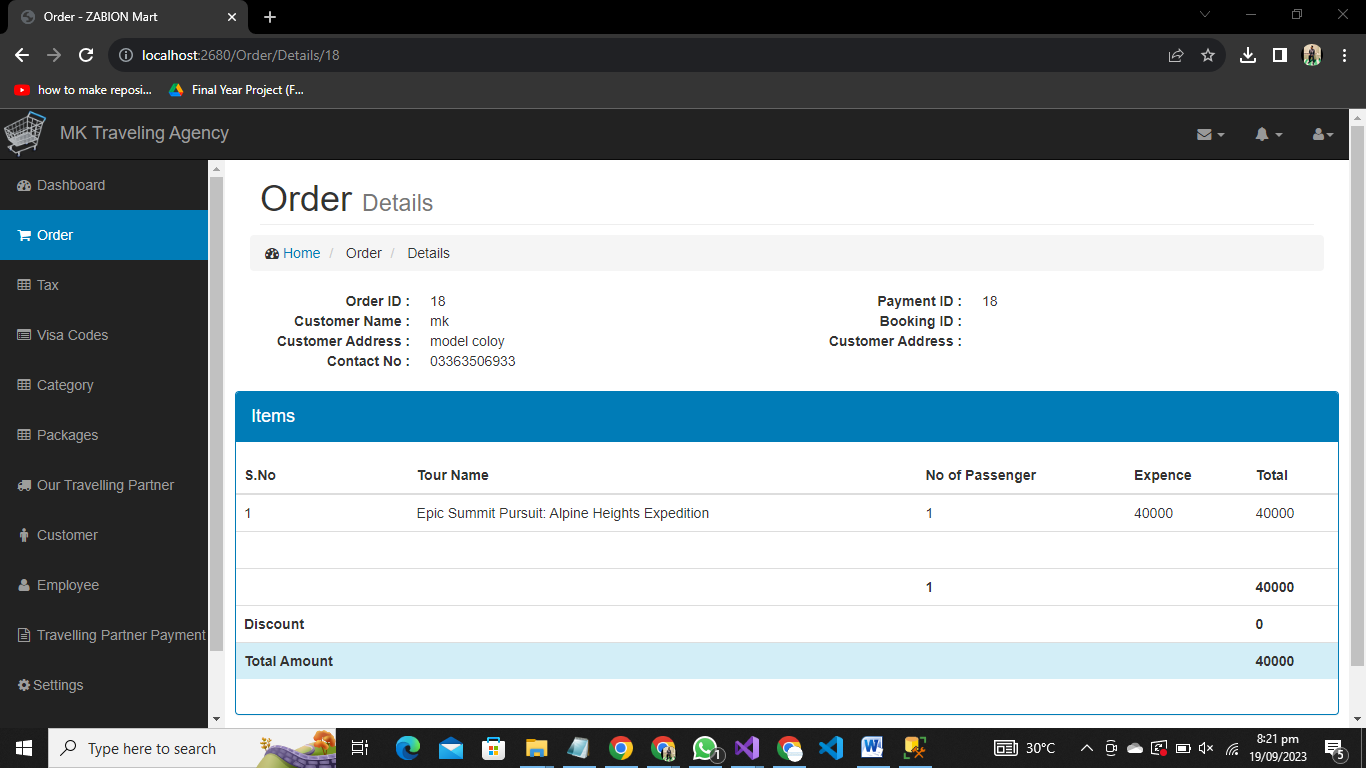Open the Order breadcrumb link

[x=364, y=253]
